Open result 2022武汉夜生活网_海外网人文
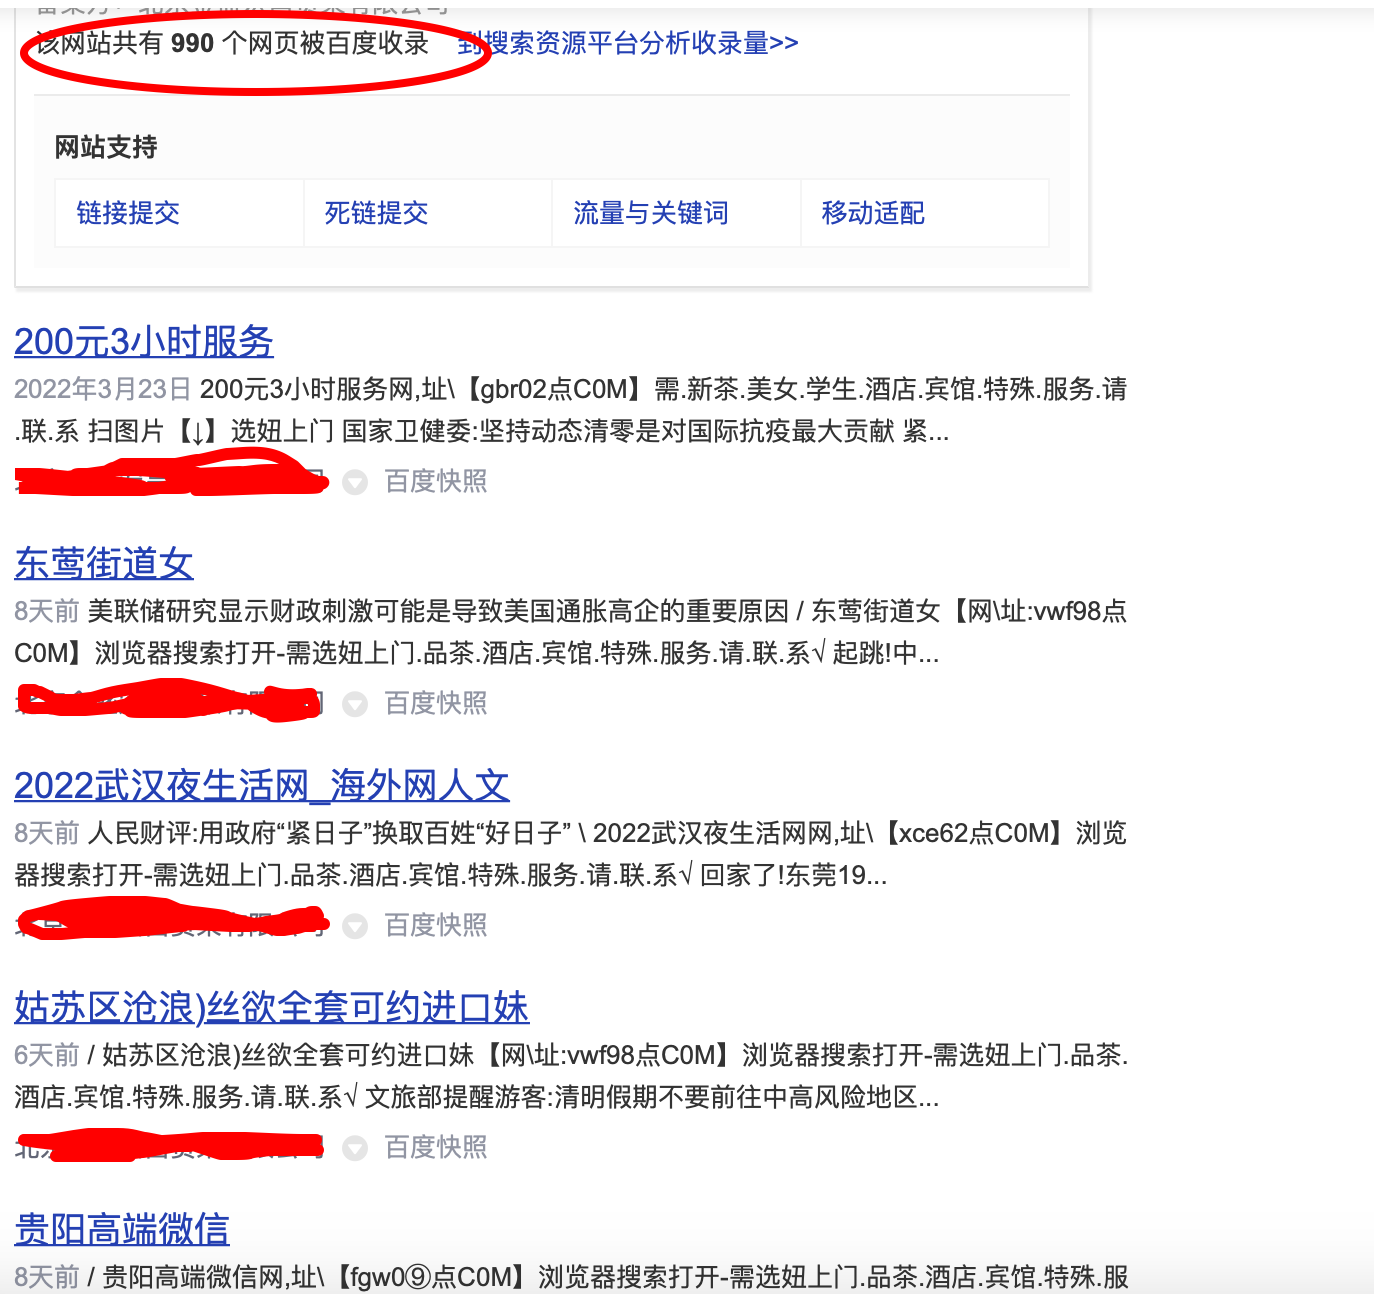Viewport: 1374px width, 1294px height. [262, 786]
